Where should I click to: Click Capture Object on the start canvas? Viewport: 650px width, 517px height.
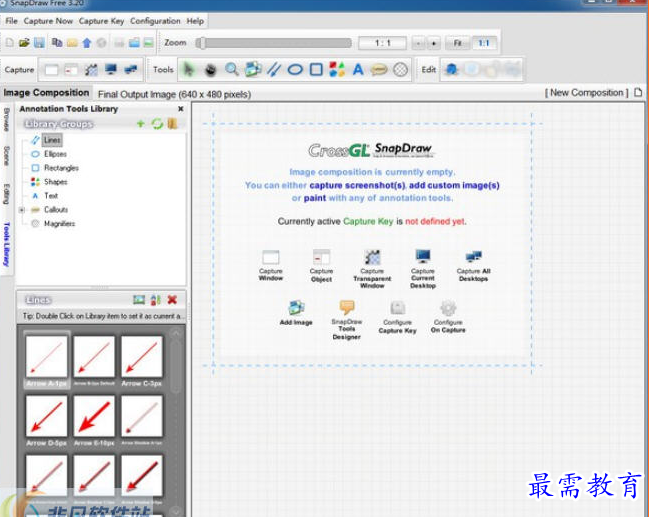coord(321,266)
